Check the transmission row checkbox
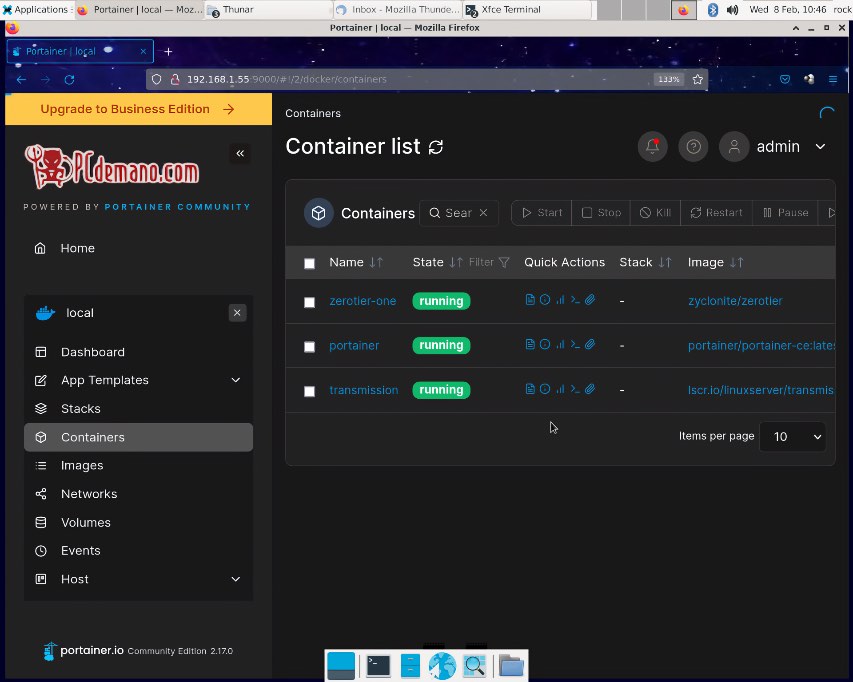Screen dimensions: 853x682 click(309, 392)
